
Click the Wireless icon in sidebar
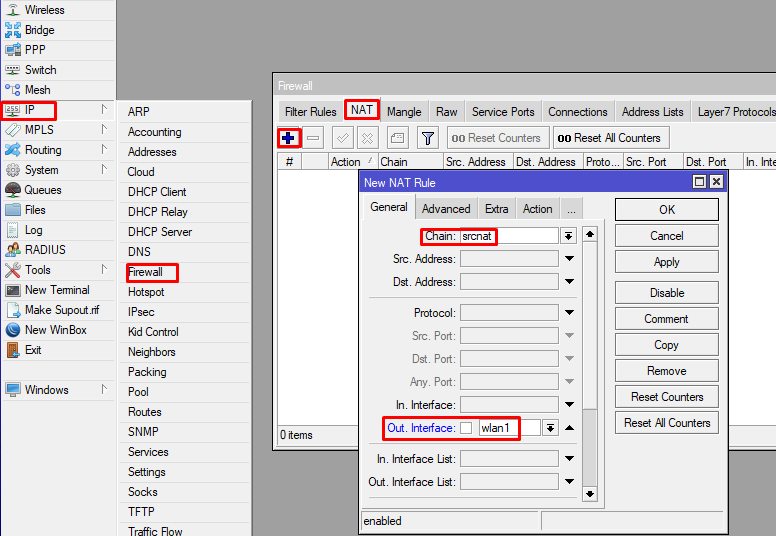13,10
